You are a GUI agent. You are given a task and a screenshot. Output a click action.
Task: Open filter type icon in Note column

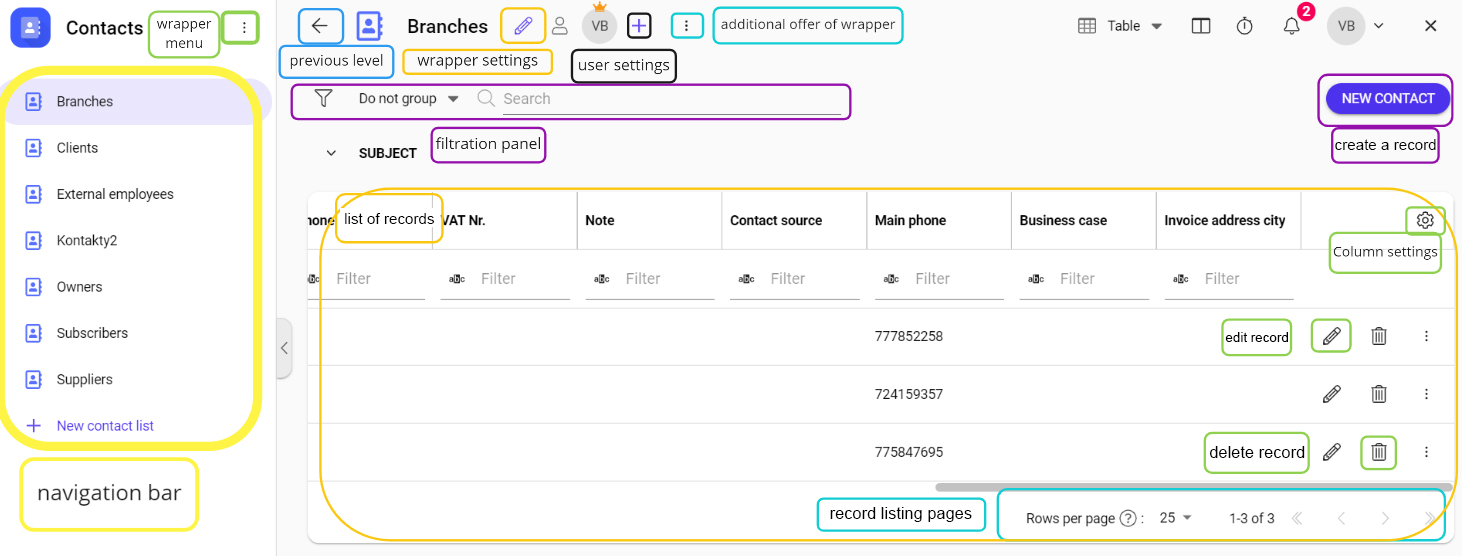(602, 279)
